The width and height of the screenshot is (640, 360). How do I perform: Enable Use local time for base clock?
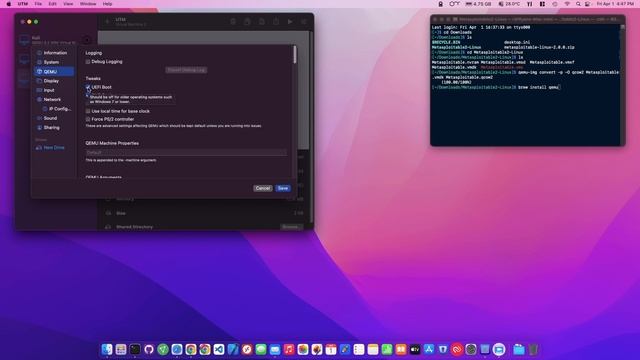(x=88, y=111)
